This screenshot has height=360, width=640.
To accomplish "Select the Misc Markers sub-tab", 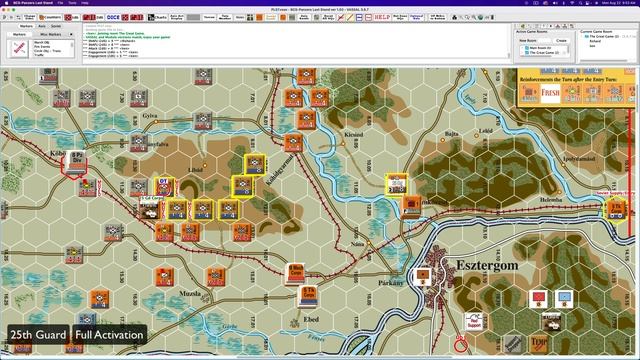I will 51,34.
